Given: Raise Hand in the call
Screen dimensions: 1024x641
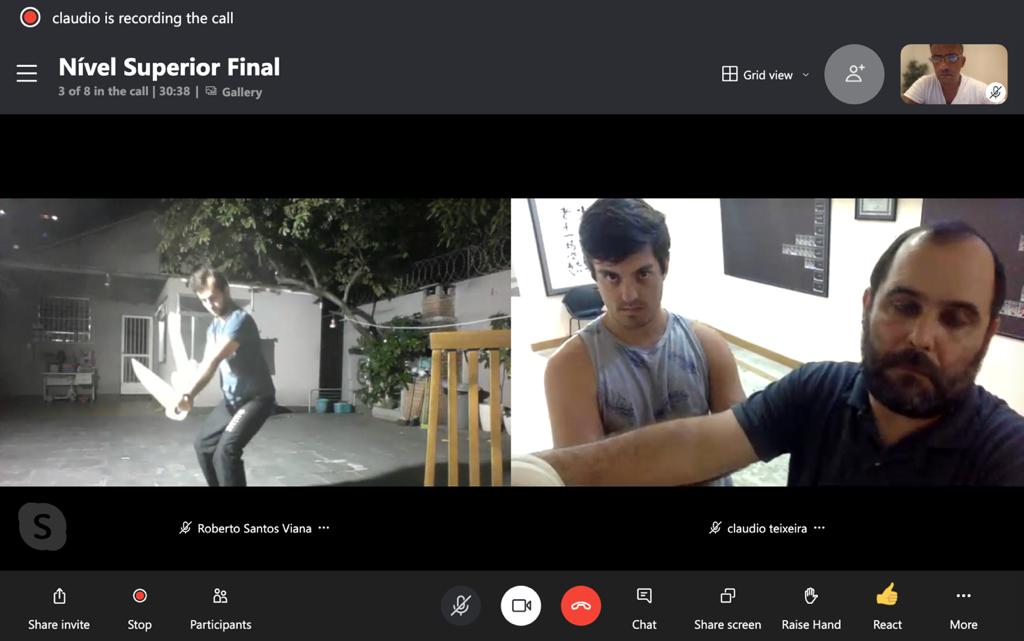Looking at the screenshot, I should 811,608.
